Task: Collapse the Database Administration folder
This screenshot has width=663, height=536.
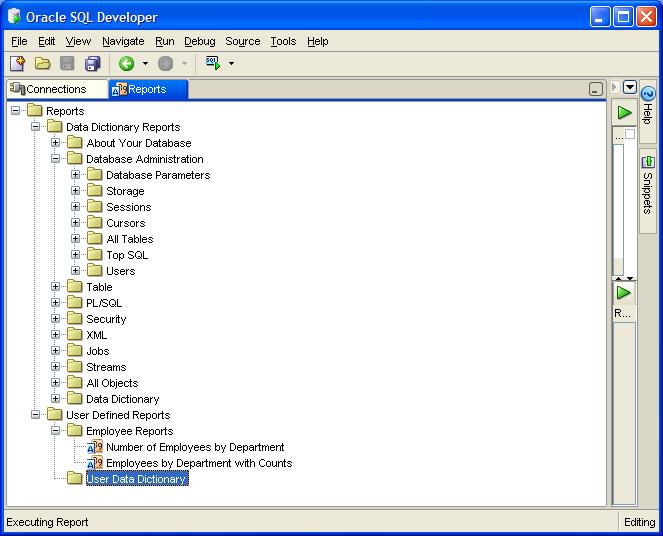Action: (55, 159)
